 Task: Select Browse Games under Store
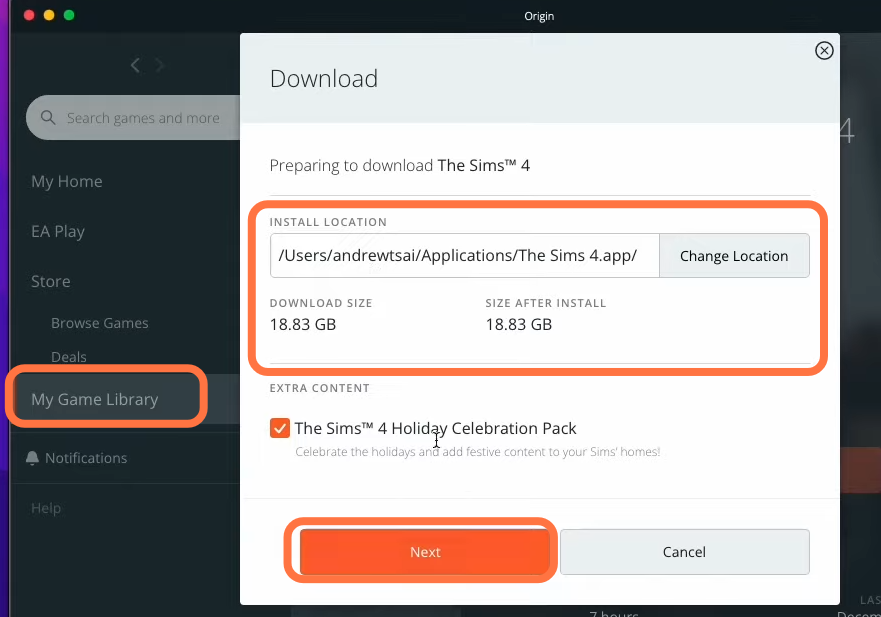(100, 323)
